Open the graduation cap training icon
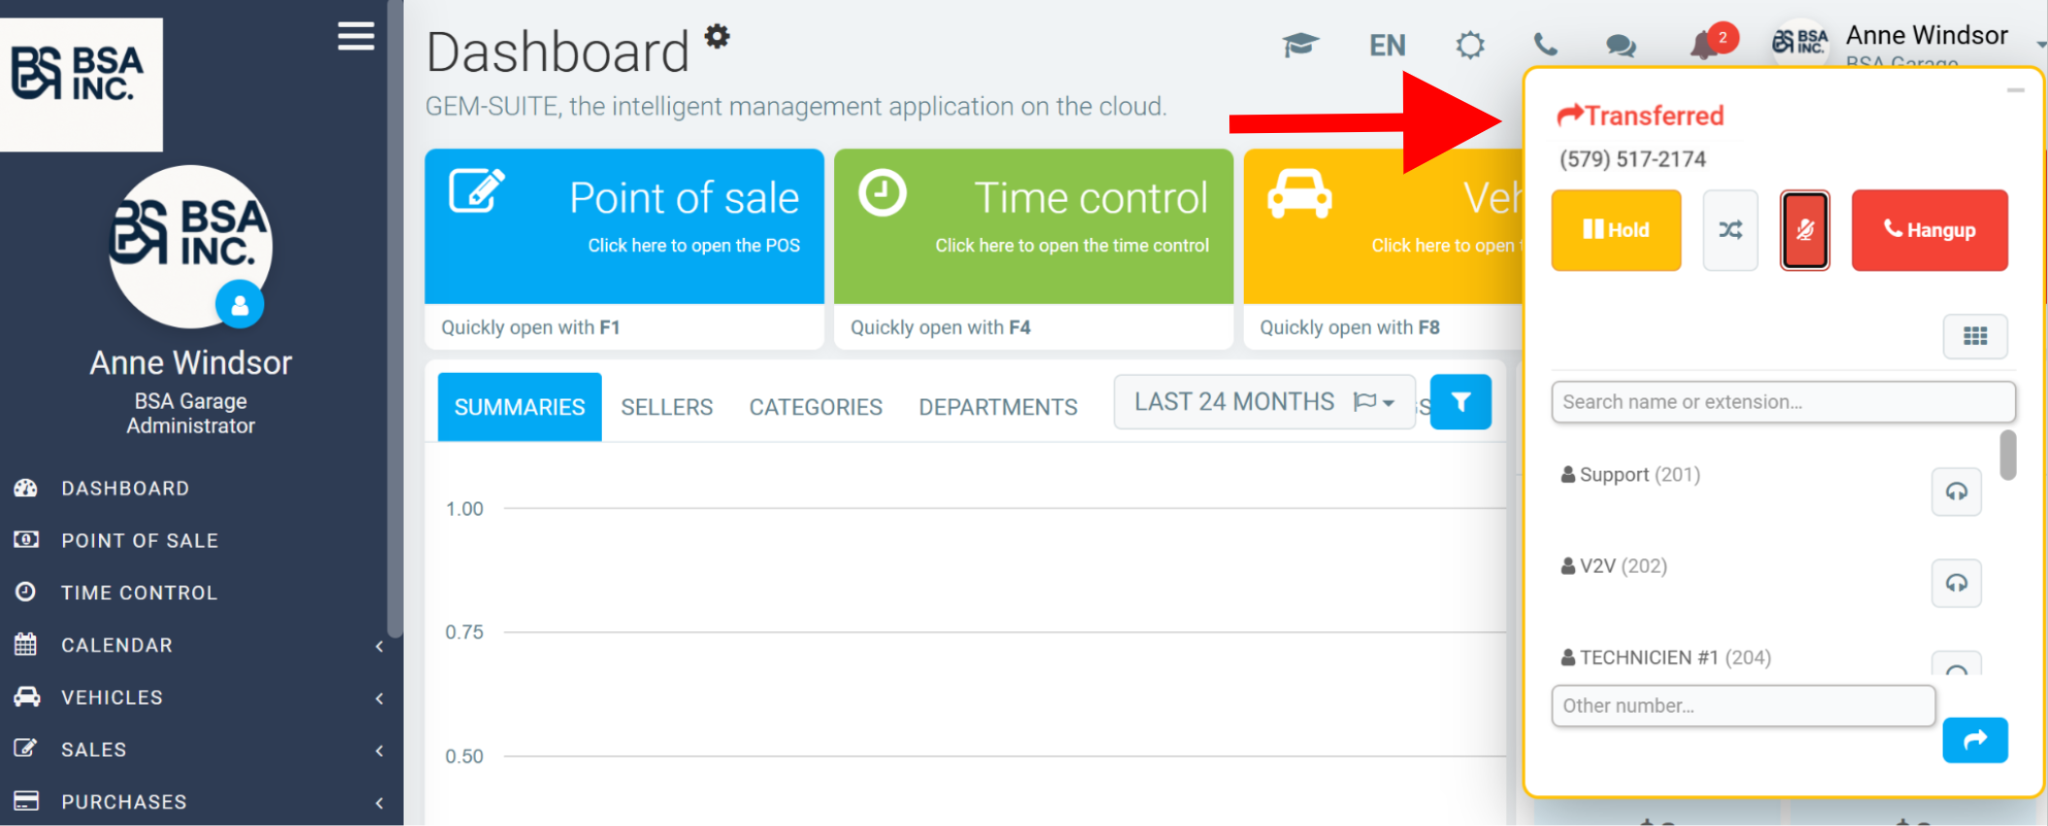The height and width of the screenshot is (826, 2048). [1300, 45]
